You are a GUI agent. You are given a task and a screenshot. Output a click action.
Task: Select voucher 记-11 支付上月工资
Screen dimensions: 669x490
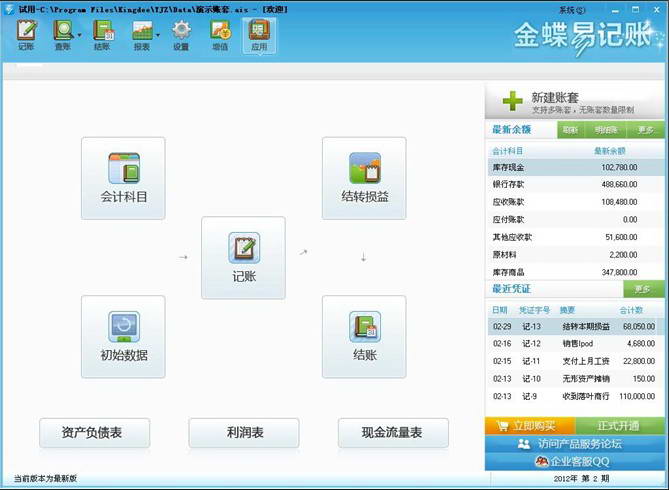point(576,361)
